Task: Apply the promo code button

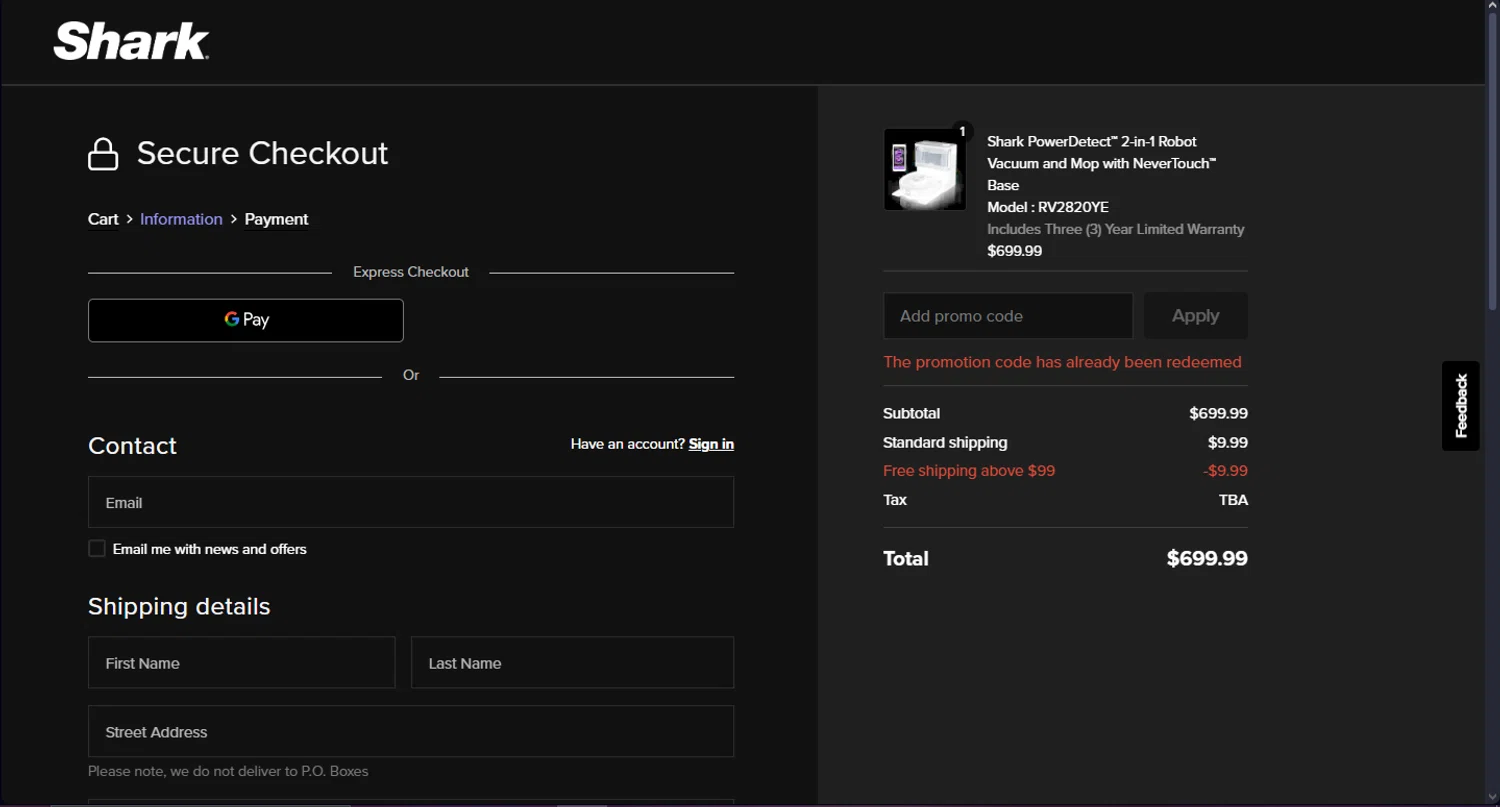Action: pos(1195,316)
